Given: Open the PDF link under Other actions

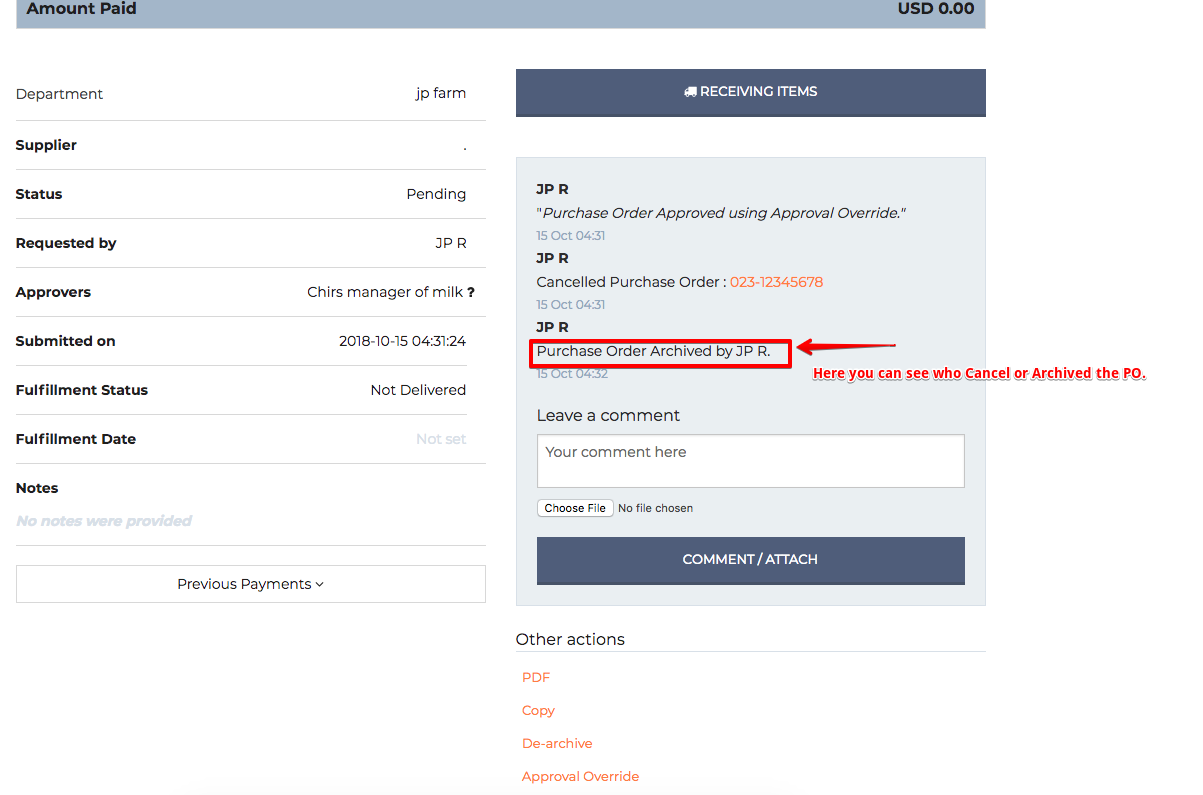Looking at the screenshot, I should tap(536, 678).
